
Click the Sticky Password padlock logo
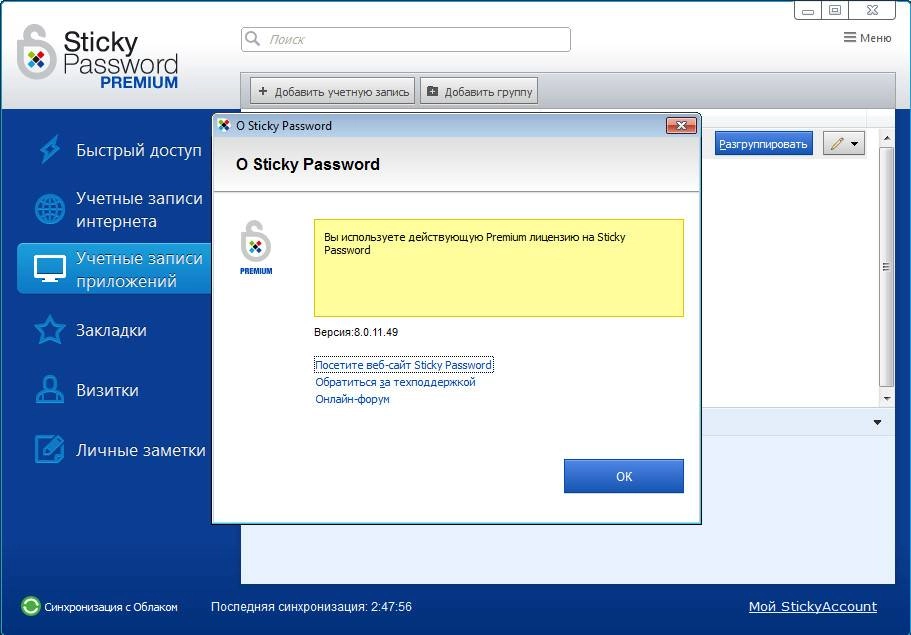36,52
